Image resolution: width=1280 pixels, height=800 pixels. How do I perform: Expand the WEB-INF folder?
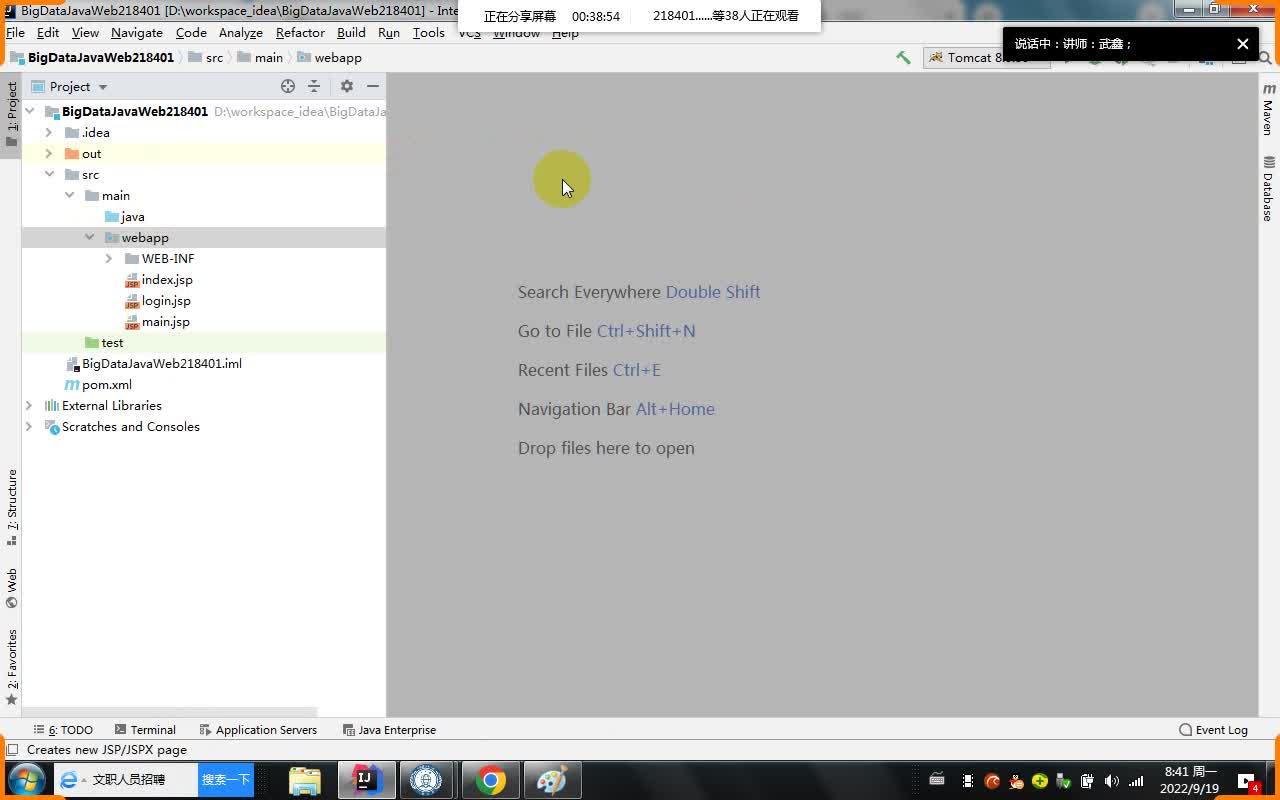click(108, 258)
